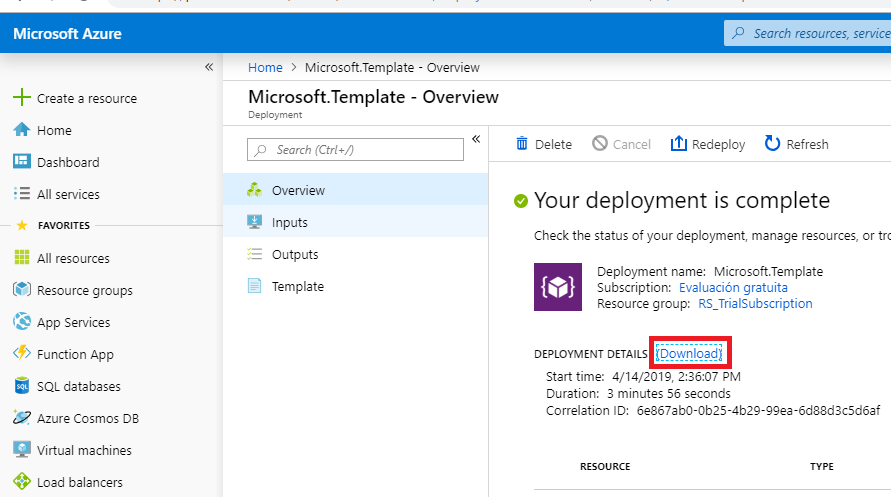Click the Outputs list icon
This screenshot has height=497, width=891.
pyautogui.click(x=254, y=254)
